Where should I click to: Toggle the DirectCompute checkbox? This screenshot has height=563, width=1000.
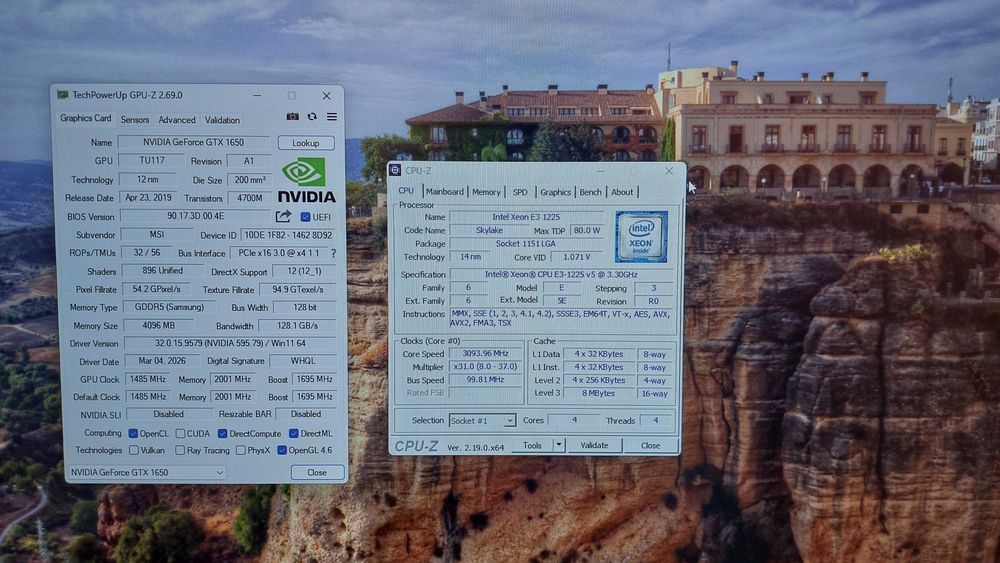(222, 434)
